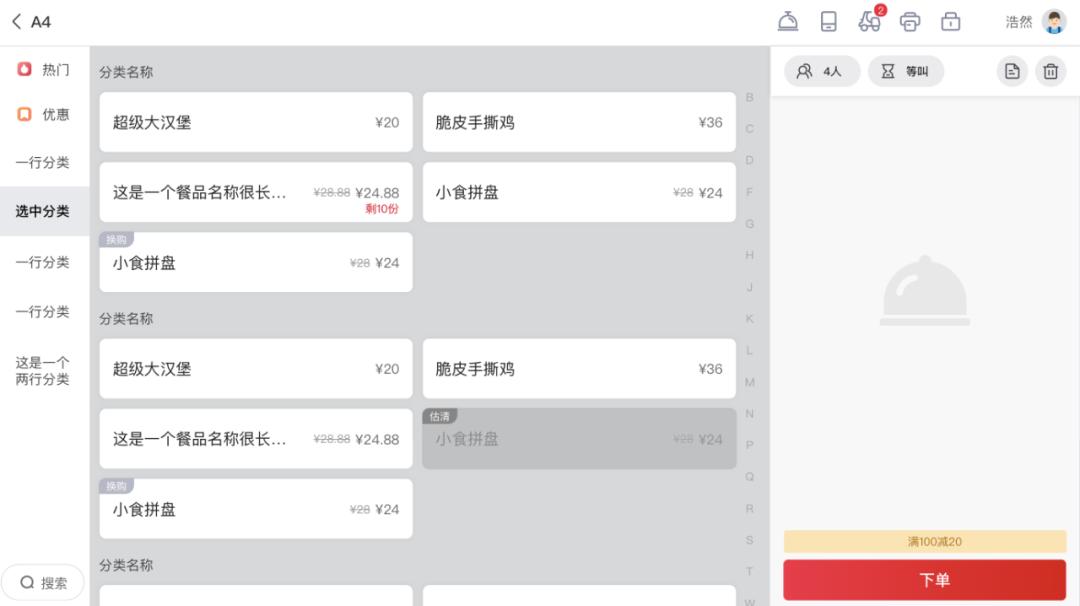Select the 热门 category in the sidebar
Viewport: 1080px width, 606px height.
[44, 70]
